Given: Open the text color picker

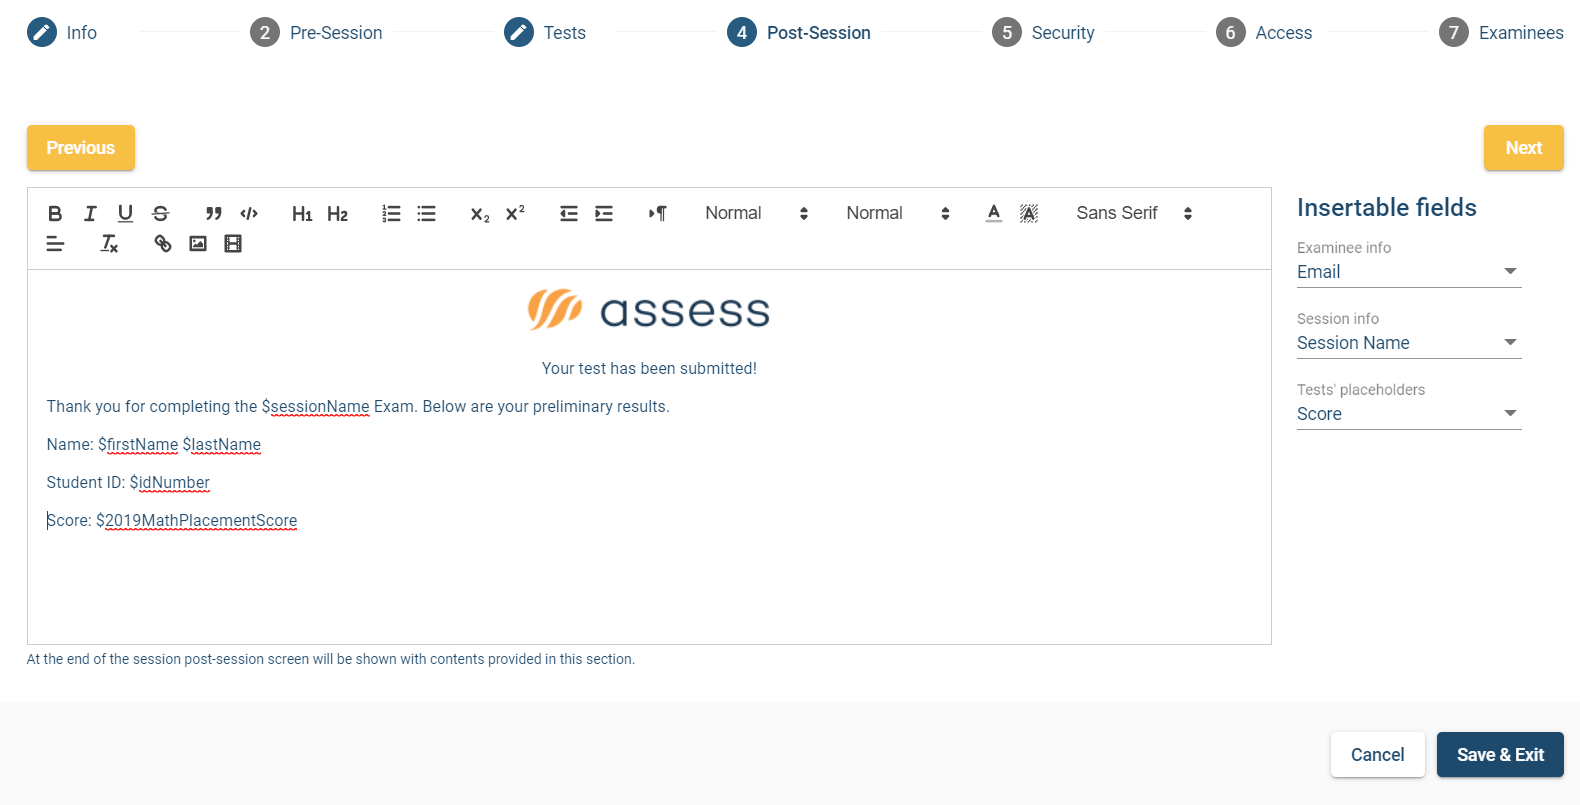Looking at the screenshot, I should [x=993, y=213].
